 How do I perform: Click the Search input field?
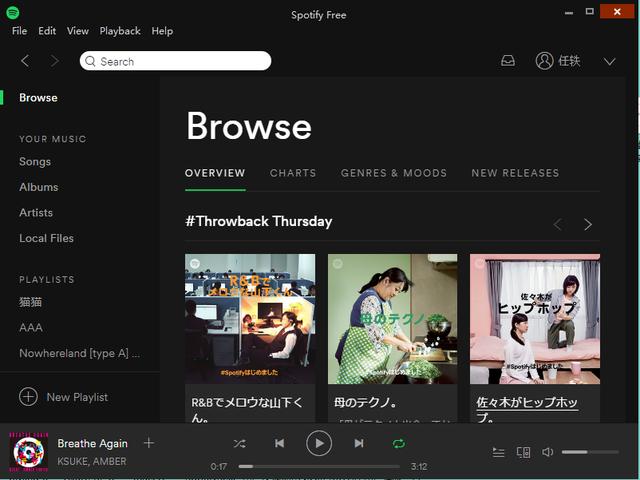click(x=176, y=61)
